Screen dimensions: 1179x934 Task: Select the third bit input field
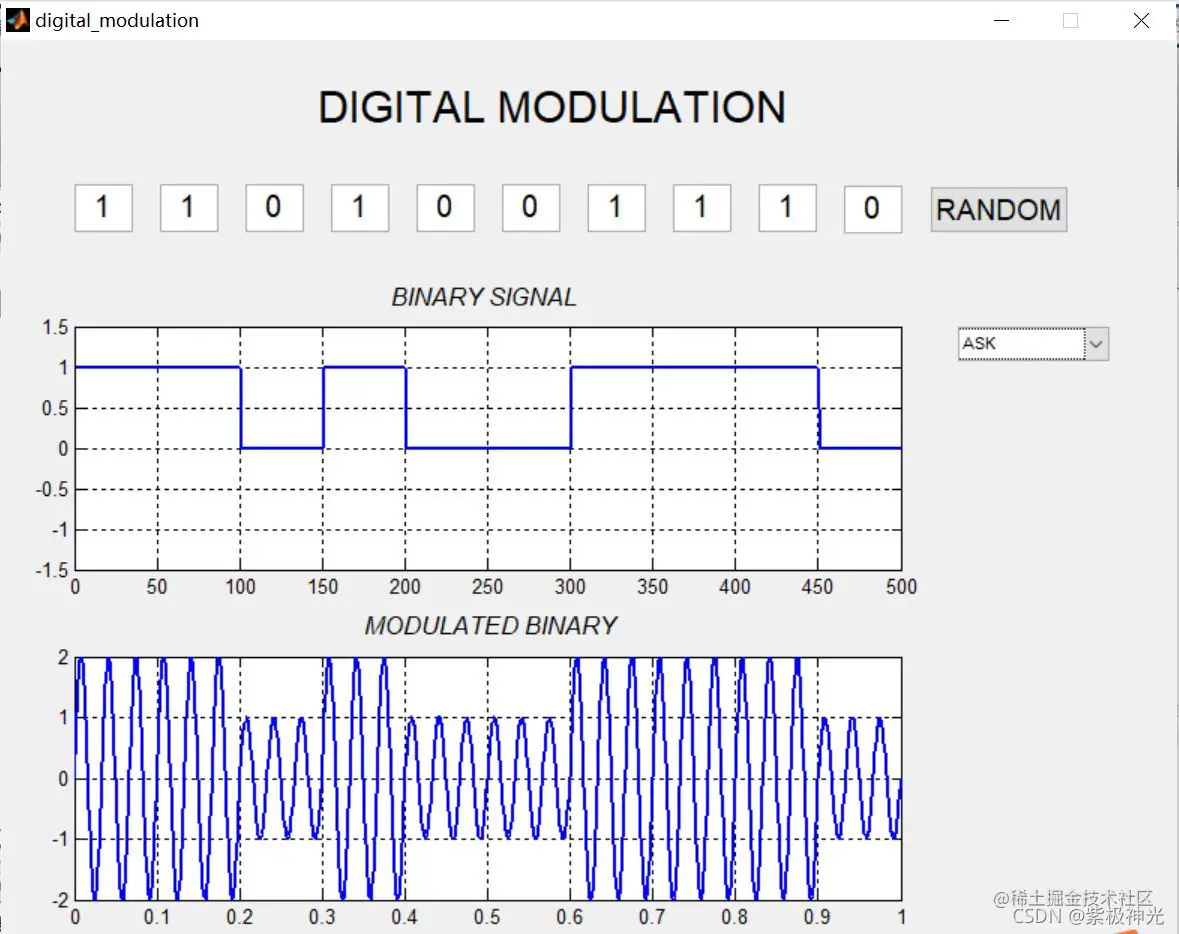274,208
